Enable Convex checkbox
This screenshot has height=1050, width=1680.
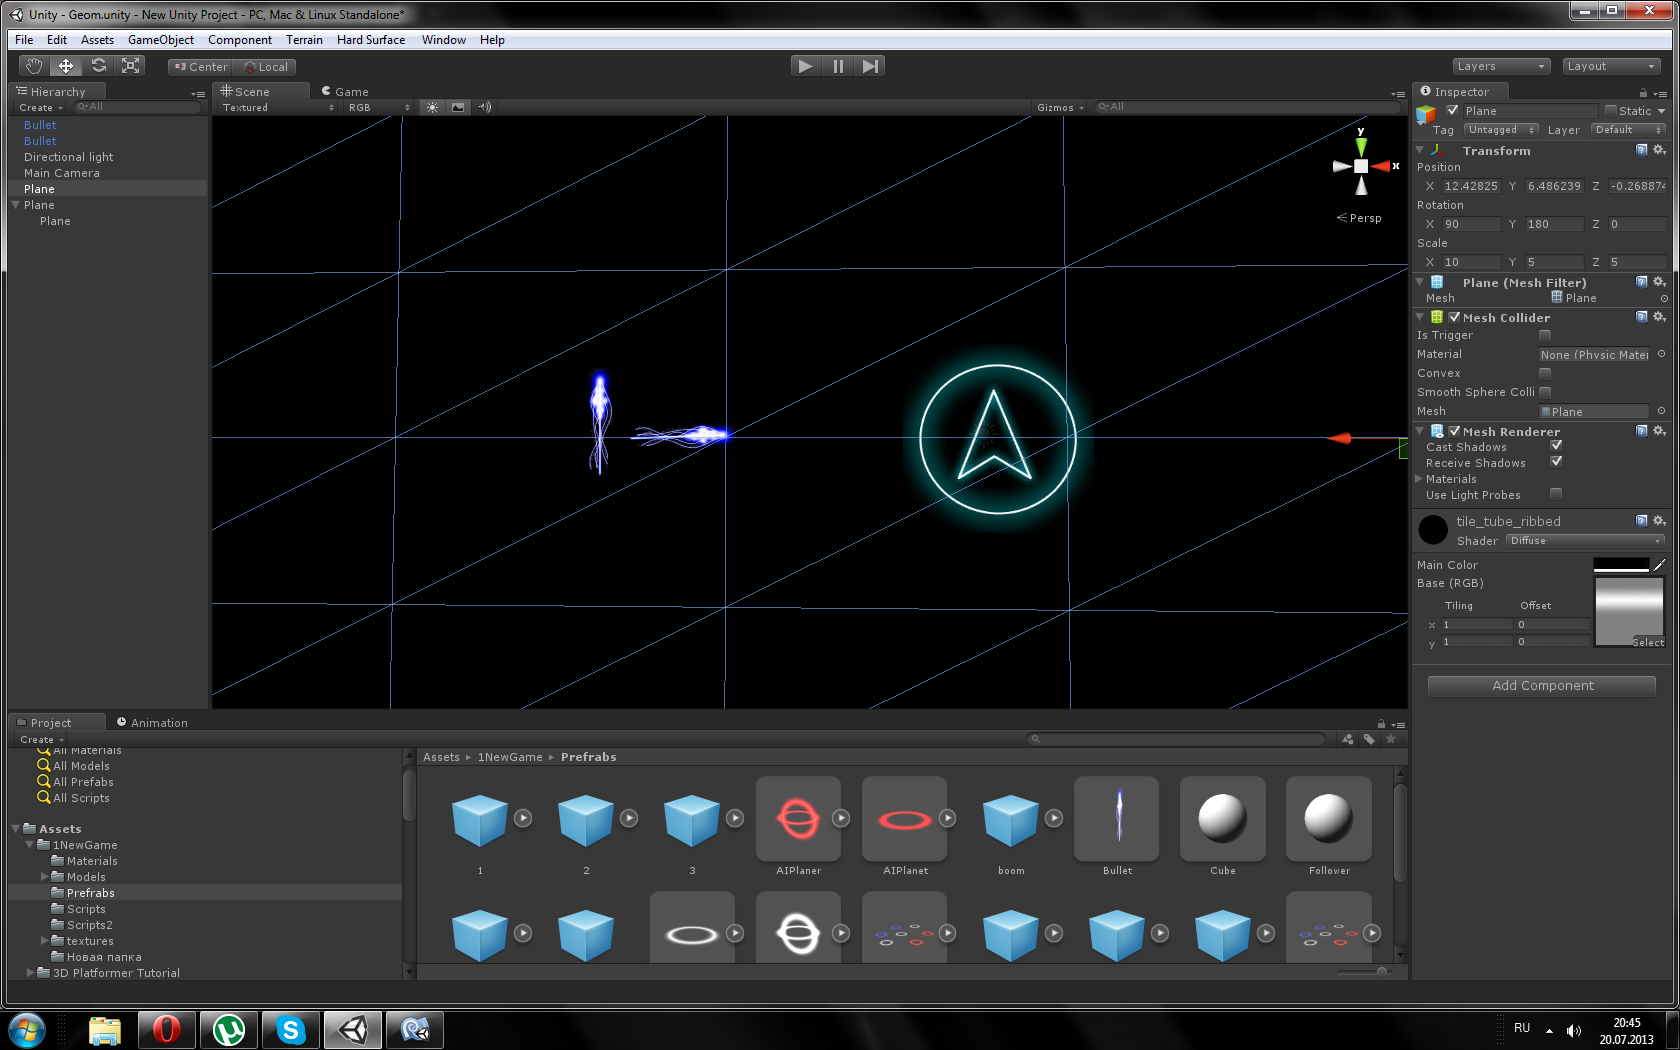tap(1545, 373)
